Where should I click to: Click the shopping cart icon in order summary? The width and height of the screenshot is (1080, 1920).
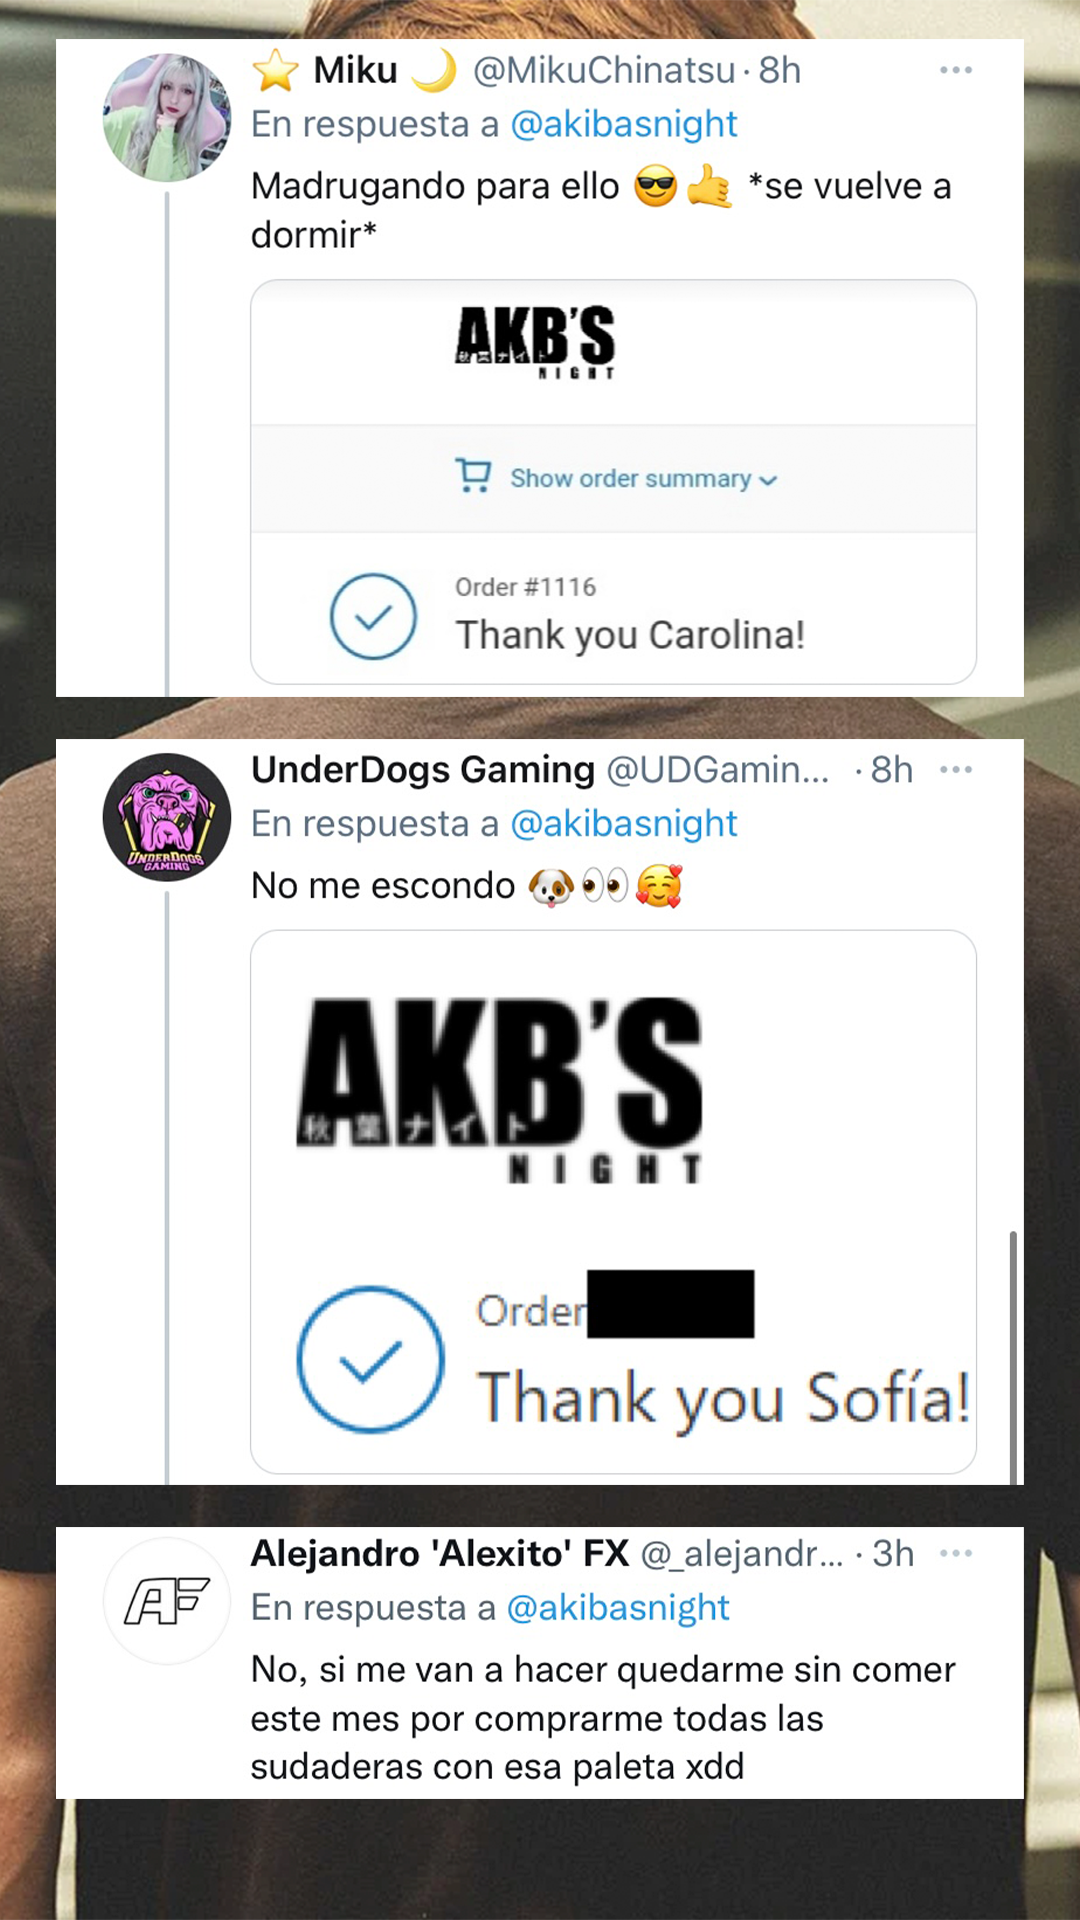click(473, 476)
